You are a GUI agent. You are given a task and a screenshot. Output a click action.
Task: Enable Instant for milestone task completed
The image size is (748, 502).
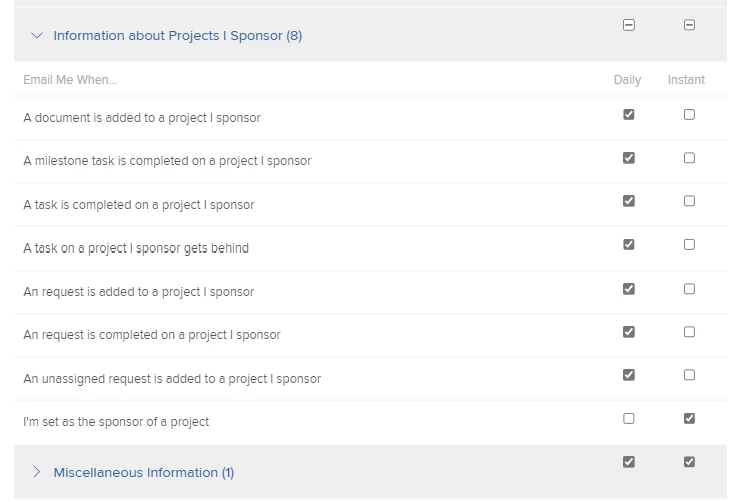pyautogui.click(x=689, y=158)
